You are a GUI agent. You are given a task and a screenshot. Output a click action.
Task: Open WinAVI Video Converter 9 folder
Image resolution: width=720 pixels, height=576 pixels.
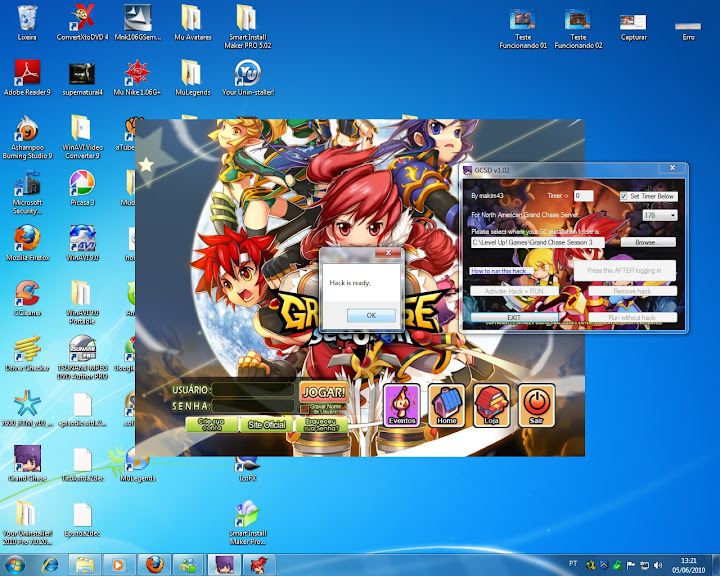(82, 137)
